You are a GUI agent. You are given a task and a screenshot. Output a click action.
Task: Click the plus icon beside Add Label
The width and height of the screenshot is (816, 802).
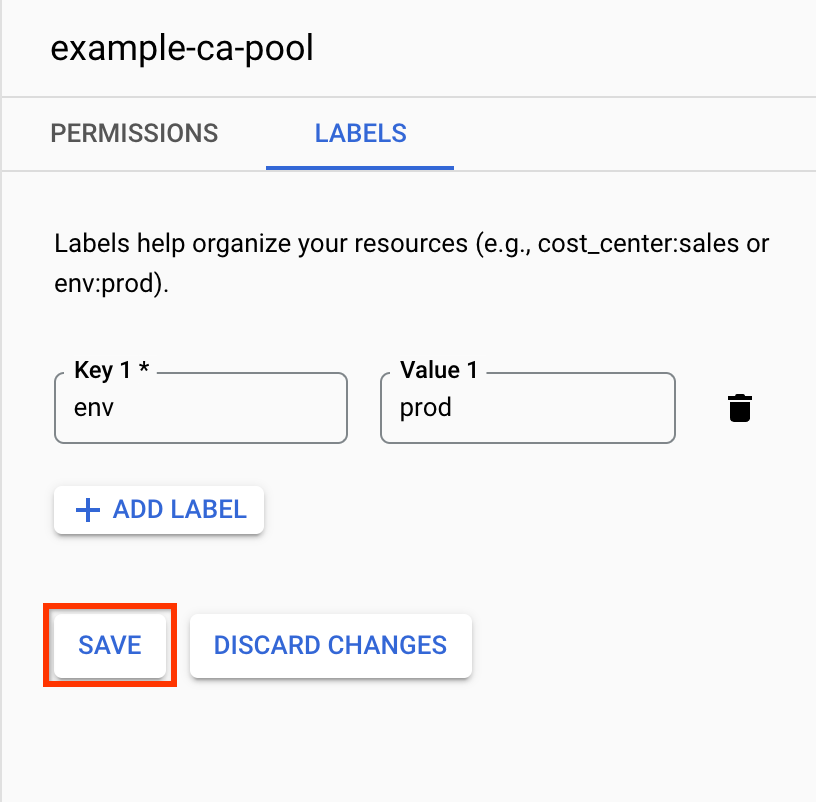click(88, 510)
